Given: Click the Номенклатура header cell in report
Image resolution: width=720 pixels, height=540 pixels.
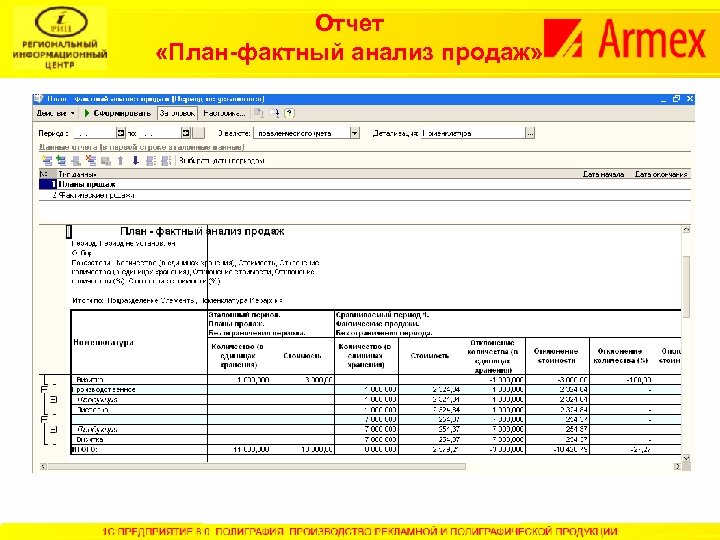Looking at the screenshot, I should click(139, 343).
